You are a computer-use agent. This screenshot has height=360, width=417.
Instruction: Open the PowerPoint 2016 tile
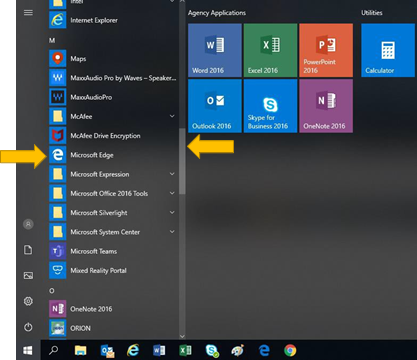tap(326, 50)
